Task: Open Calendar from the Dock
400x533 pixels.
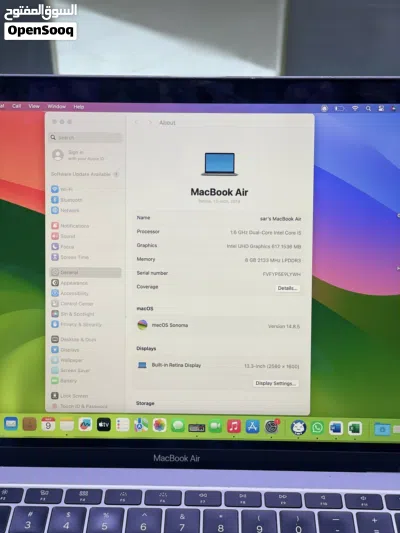Action: pos(48,424)
